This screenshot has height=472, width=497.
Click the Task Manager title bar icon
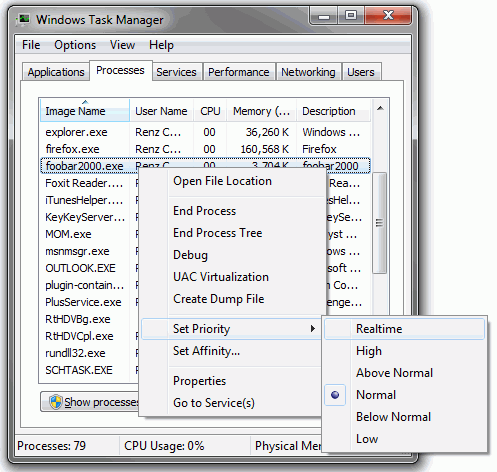(24, 19)
